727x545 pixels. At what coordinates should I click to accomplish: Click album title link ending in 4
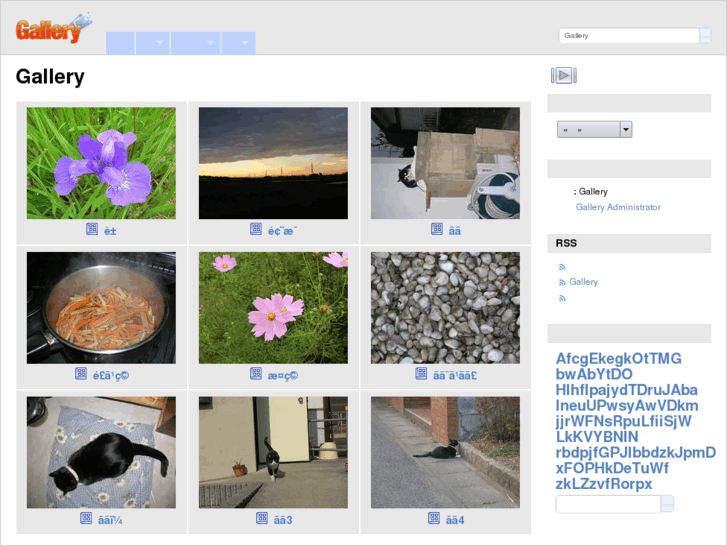(x=455, y=520)
